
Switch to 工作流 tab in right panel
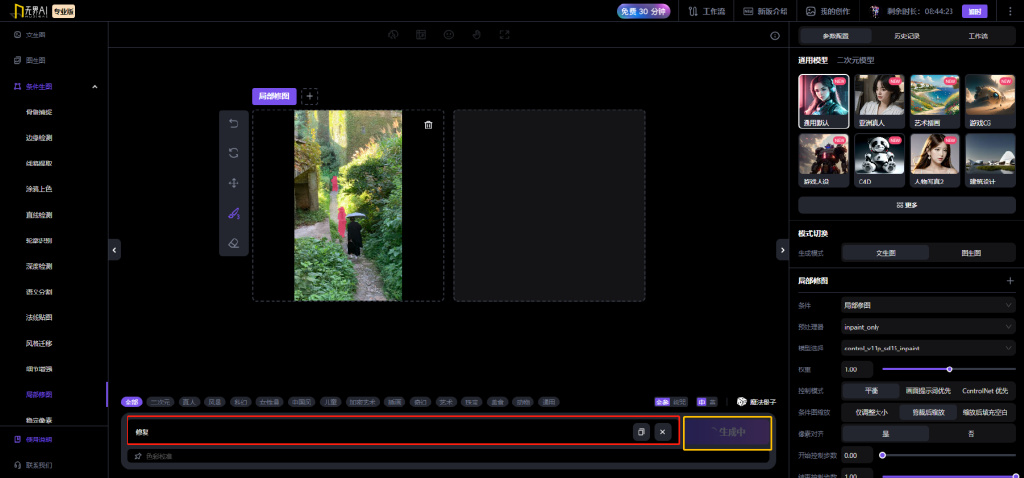tap(978, 36)
